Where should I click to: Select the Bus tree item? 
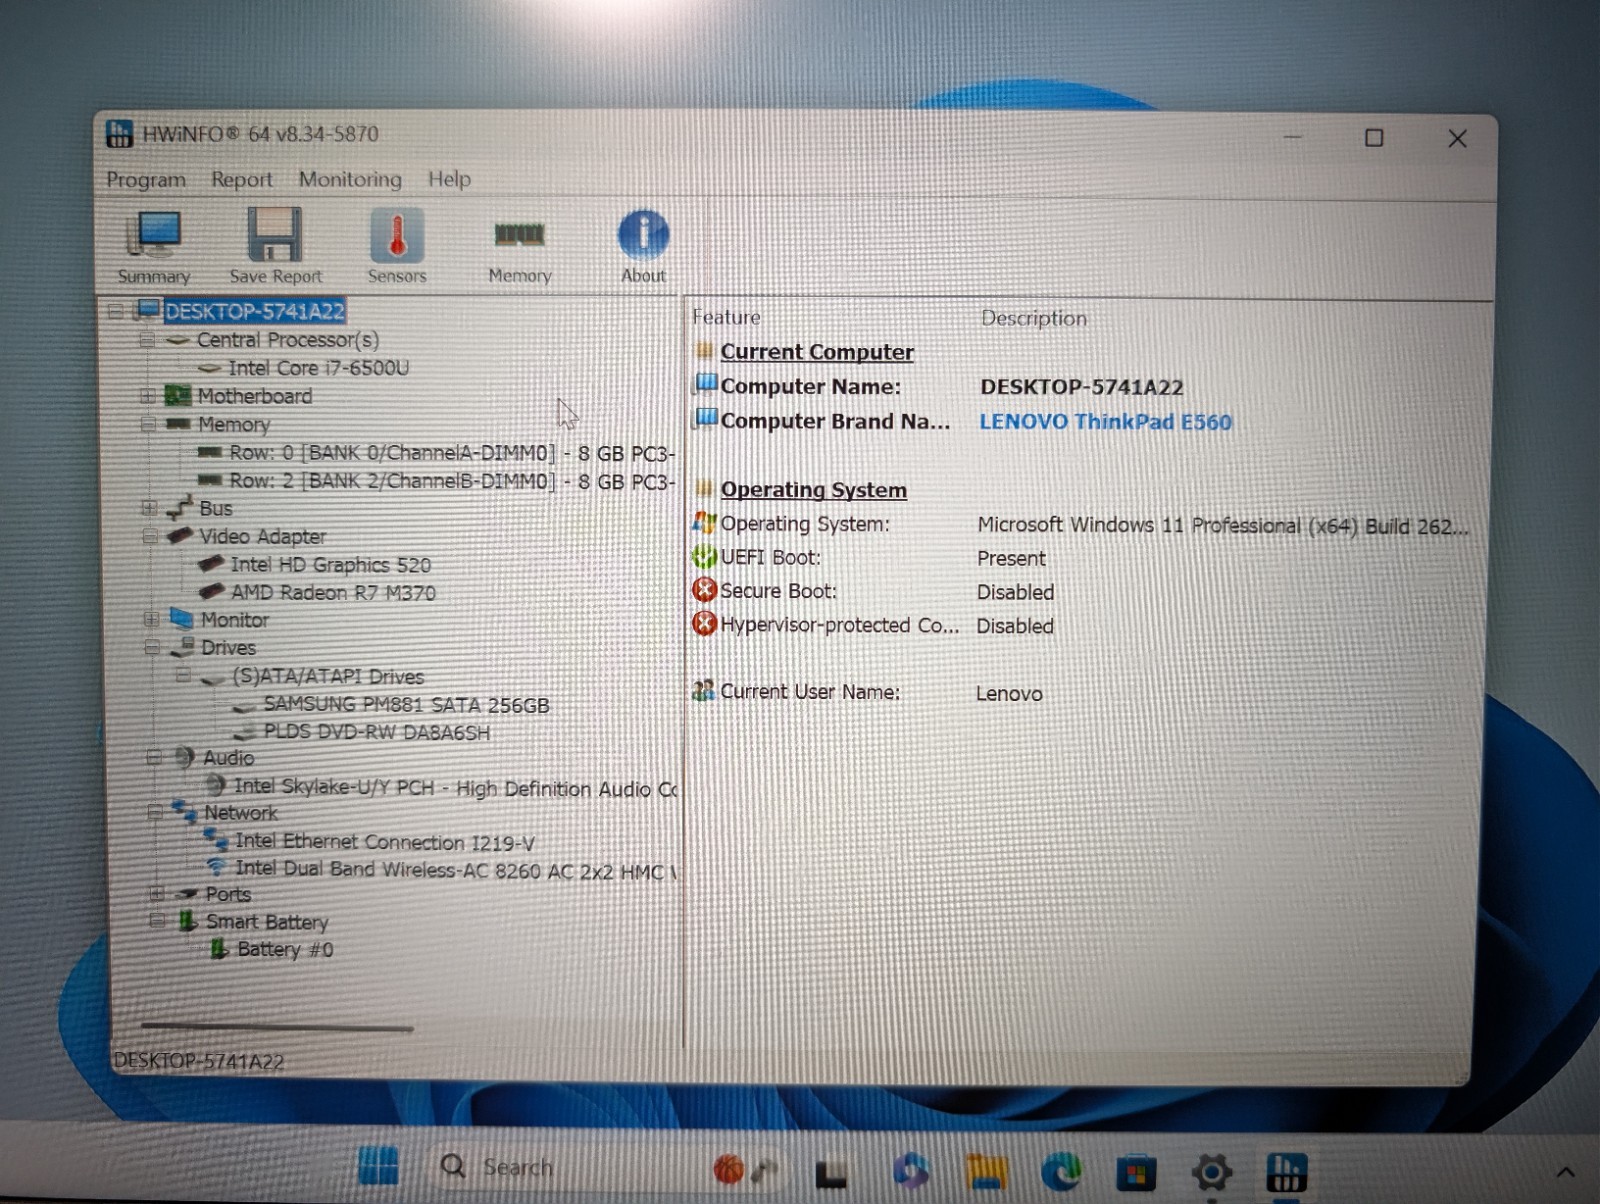click(x=215, y=508)
